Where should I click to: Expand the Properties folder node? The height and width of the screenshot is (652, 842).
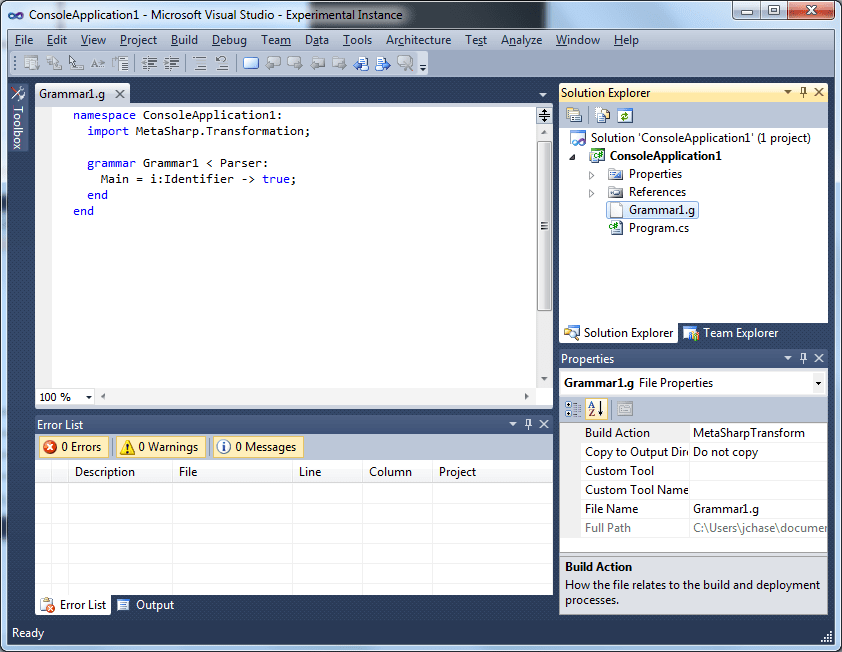(x=591, y=175)
